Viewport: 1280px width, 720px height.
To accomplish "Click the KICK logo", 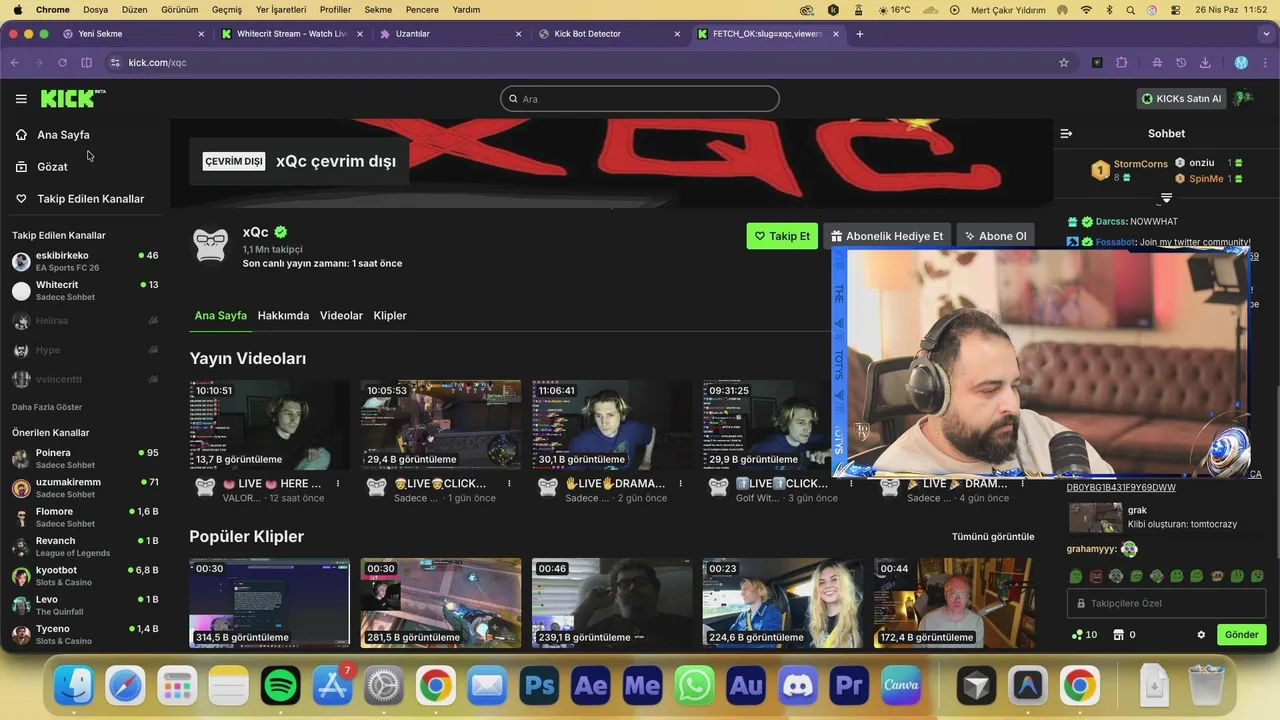I will [x=73, y=98].
